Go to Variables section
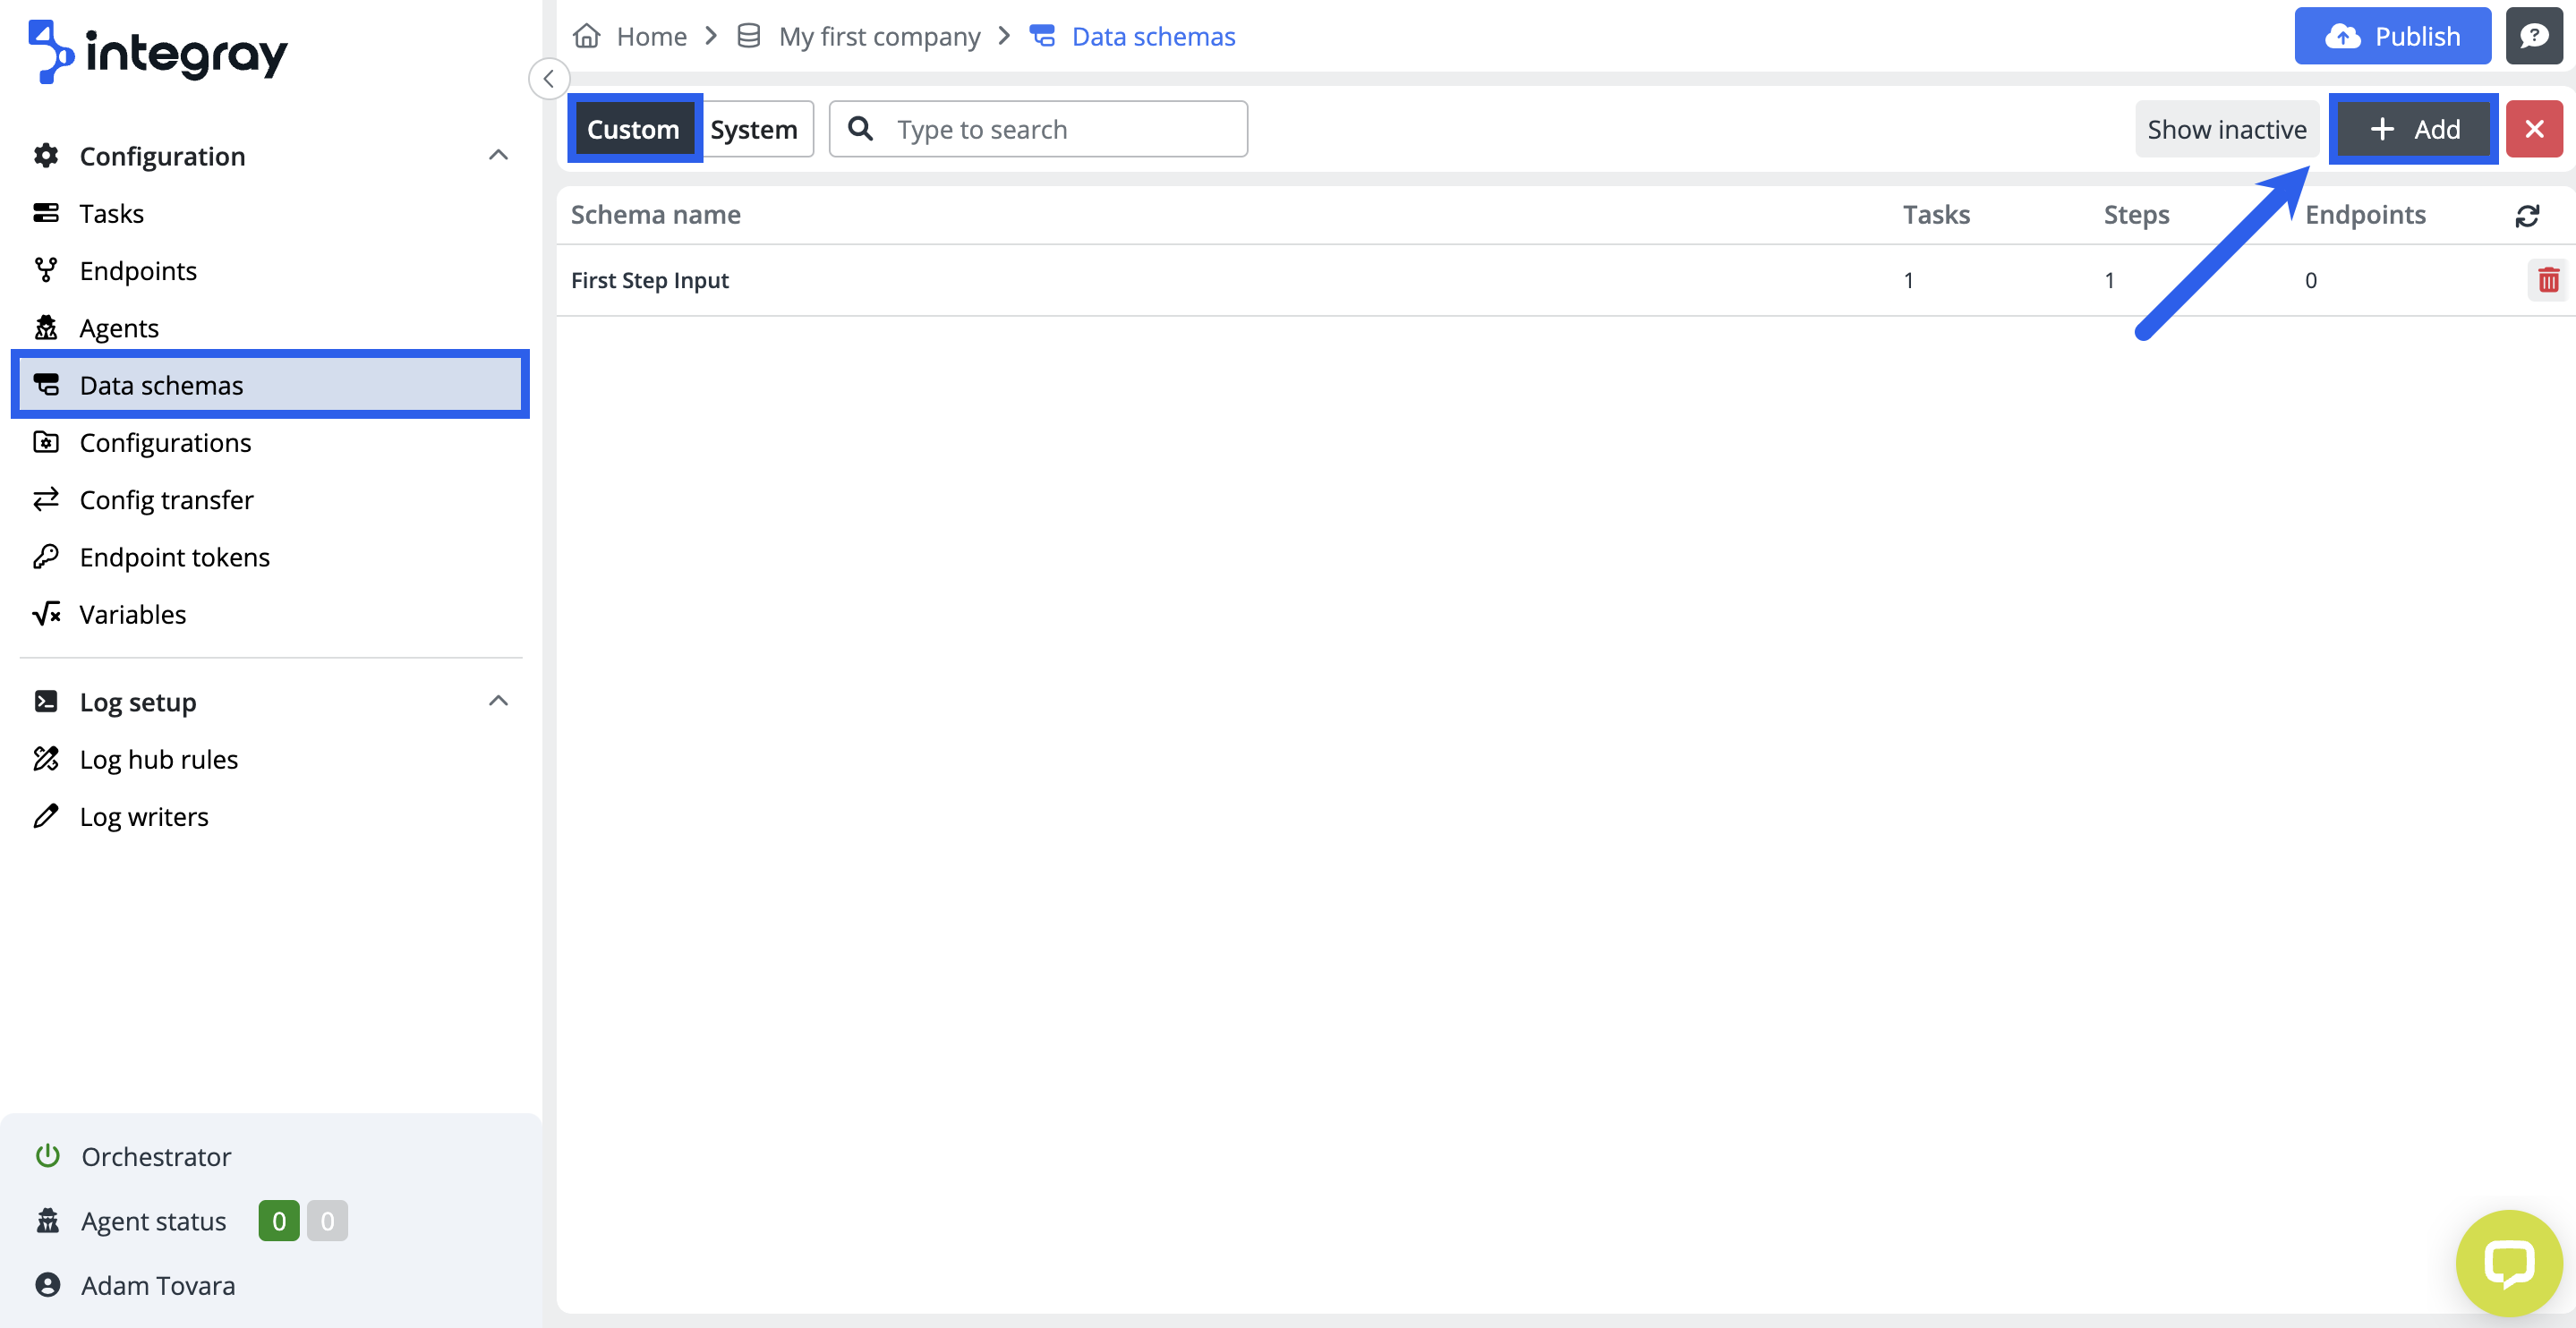 point(132,614)
